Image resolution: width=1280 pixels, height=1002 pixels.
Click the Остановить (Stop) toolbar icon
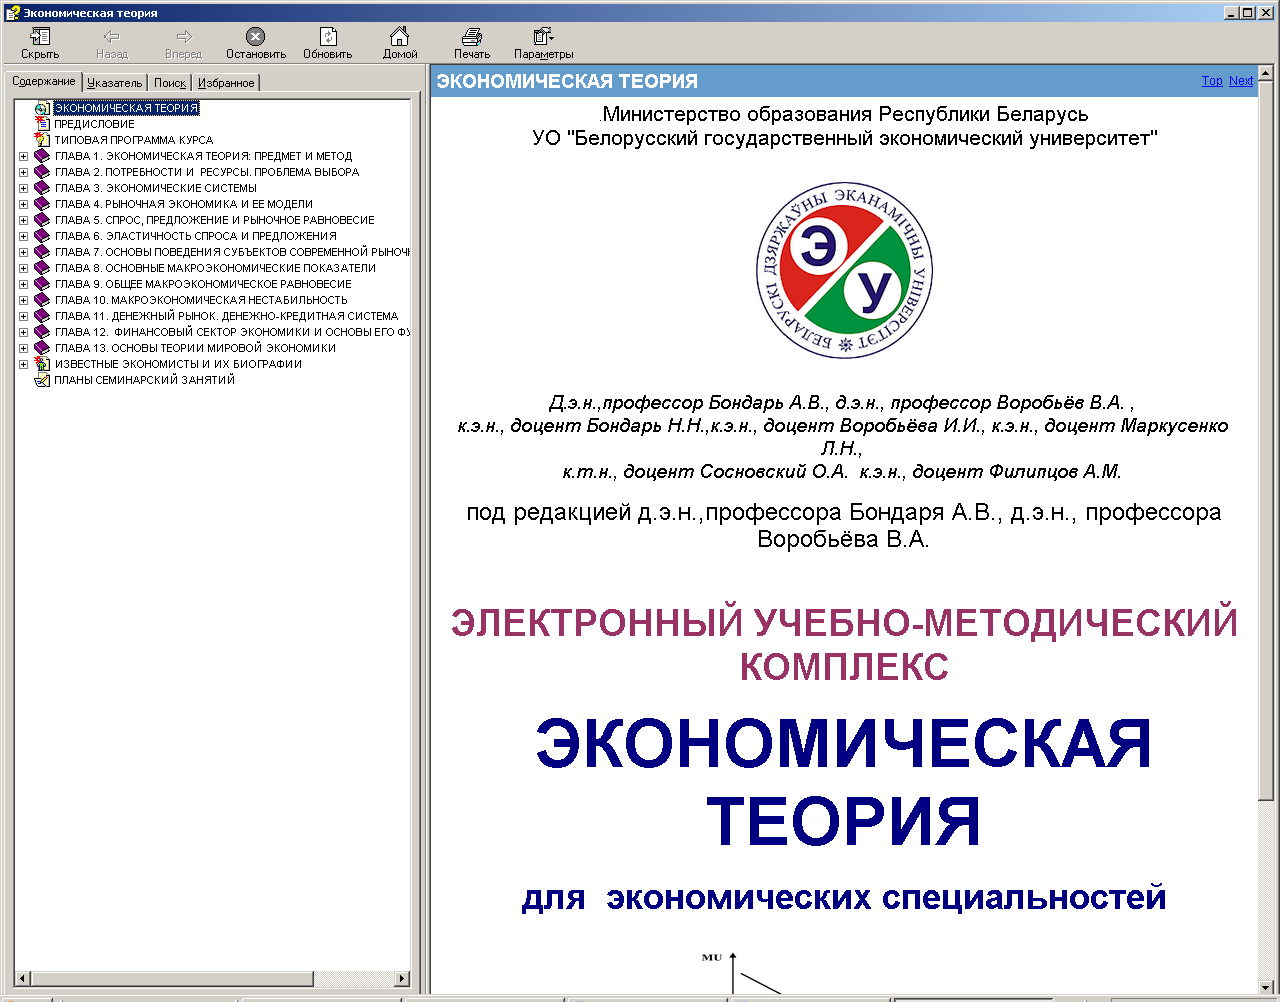pyautogui.click(x=255, y=37)
